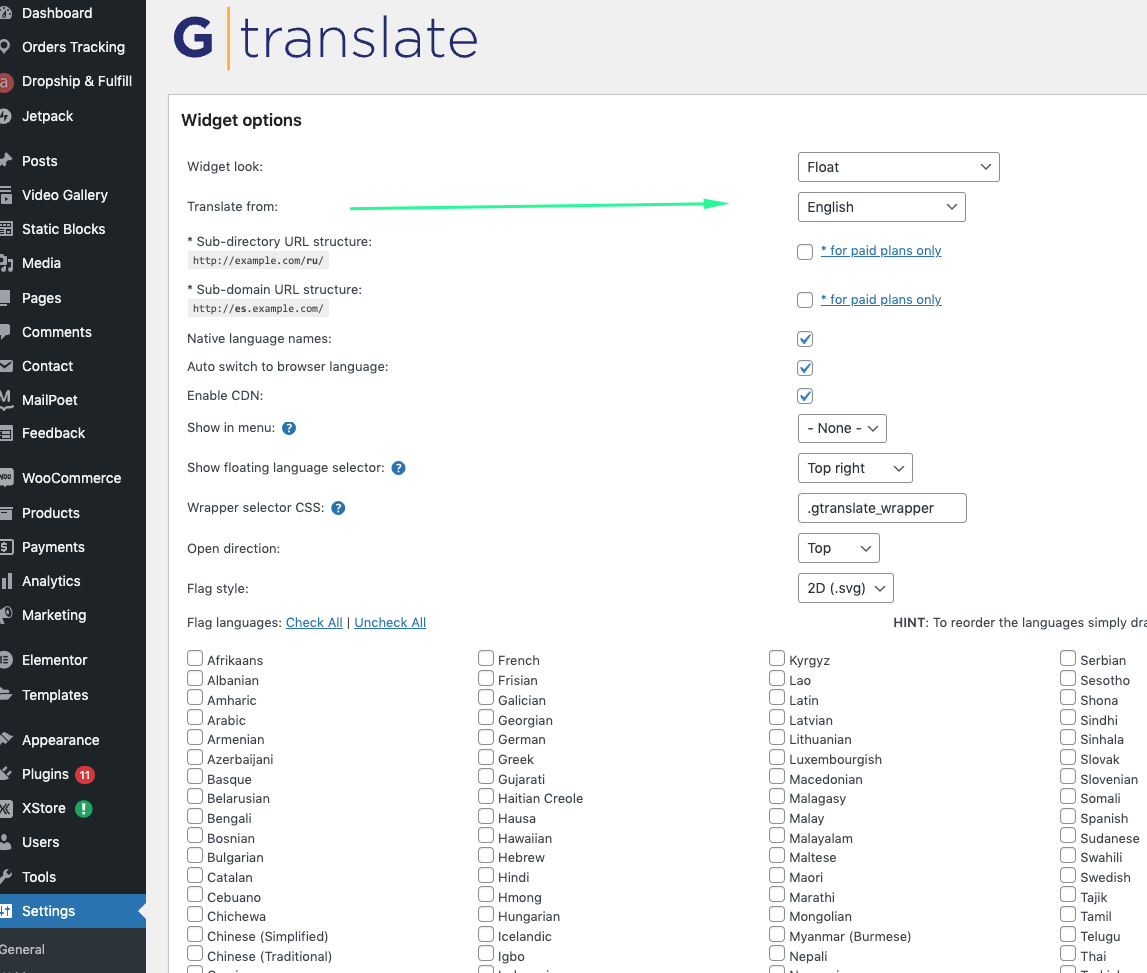Tick the Serbian language checkbox
Image resolution: width=1147 pixels, height=973 pixels.
point(1068,658)
